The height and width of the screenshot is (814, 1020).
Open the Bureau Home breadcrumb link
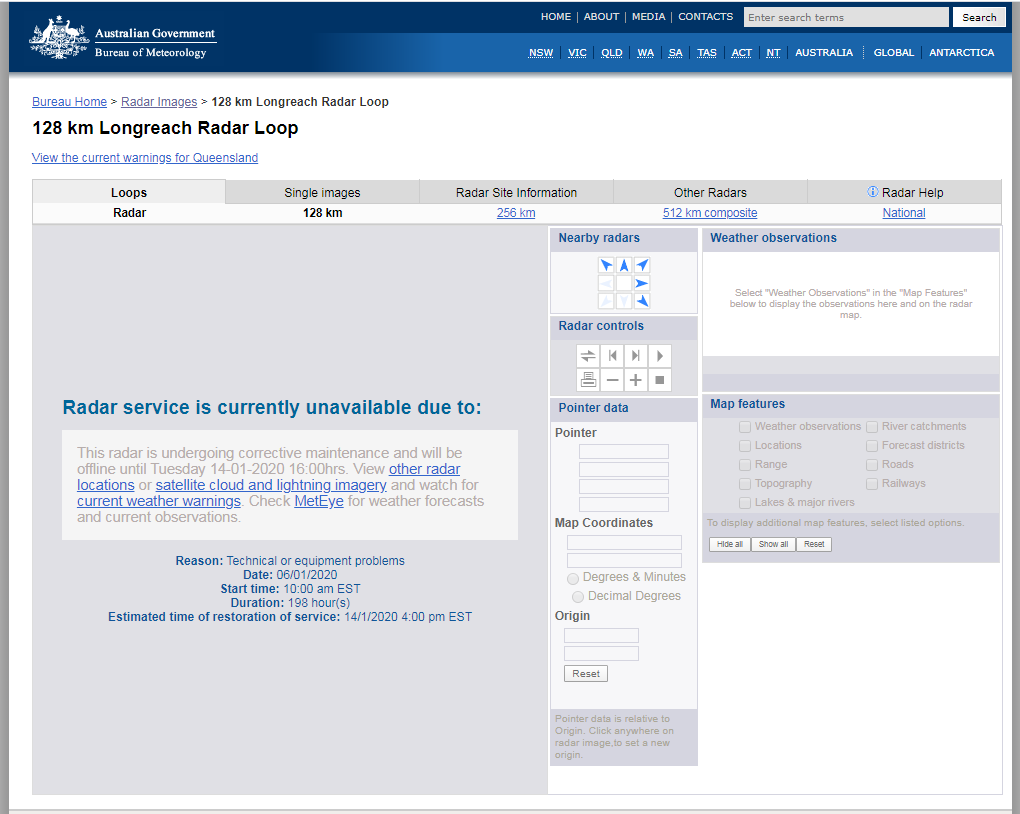tap(70, 102)
